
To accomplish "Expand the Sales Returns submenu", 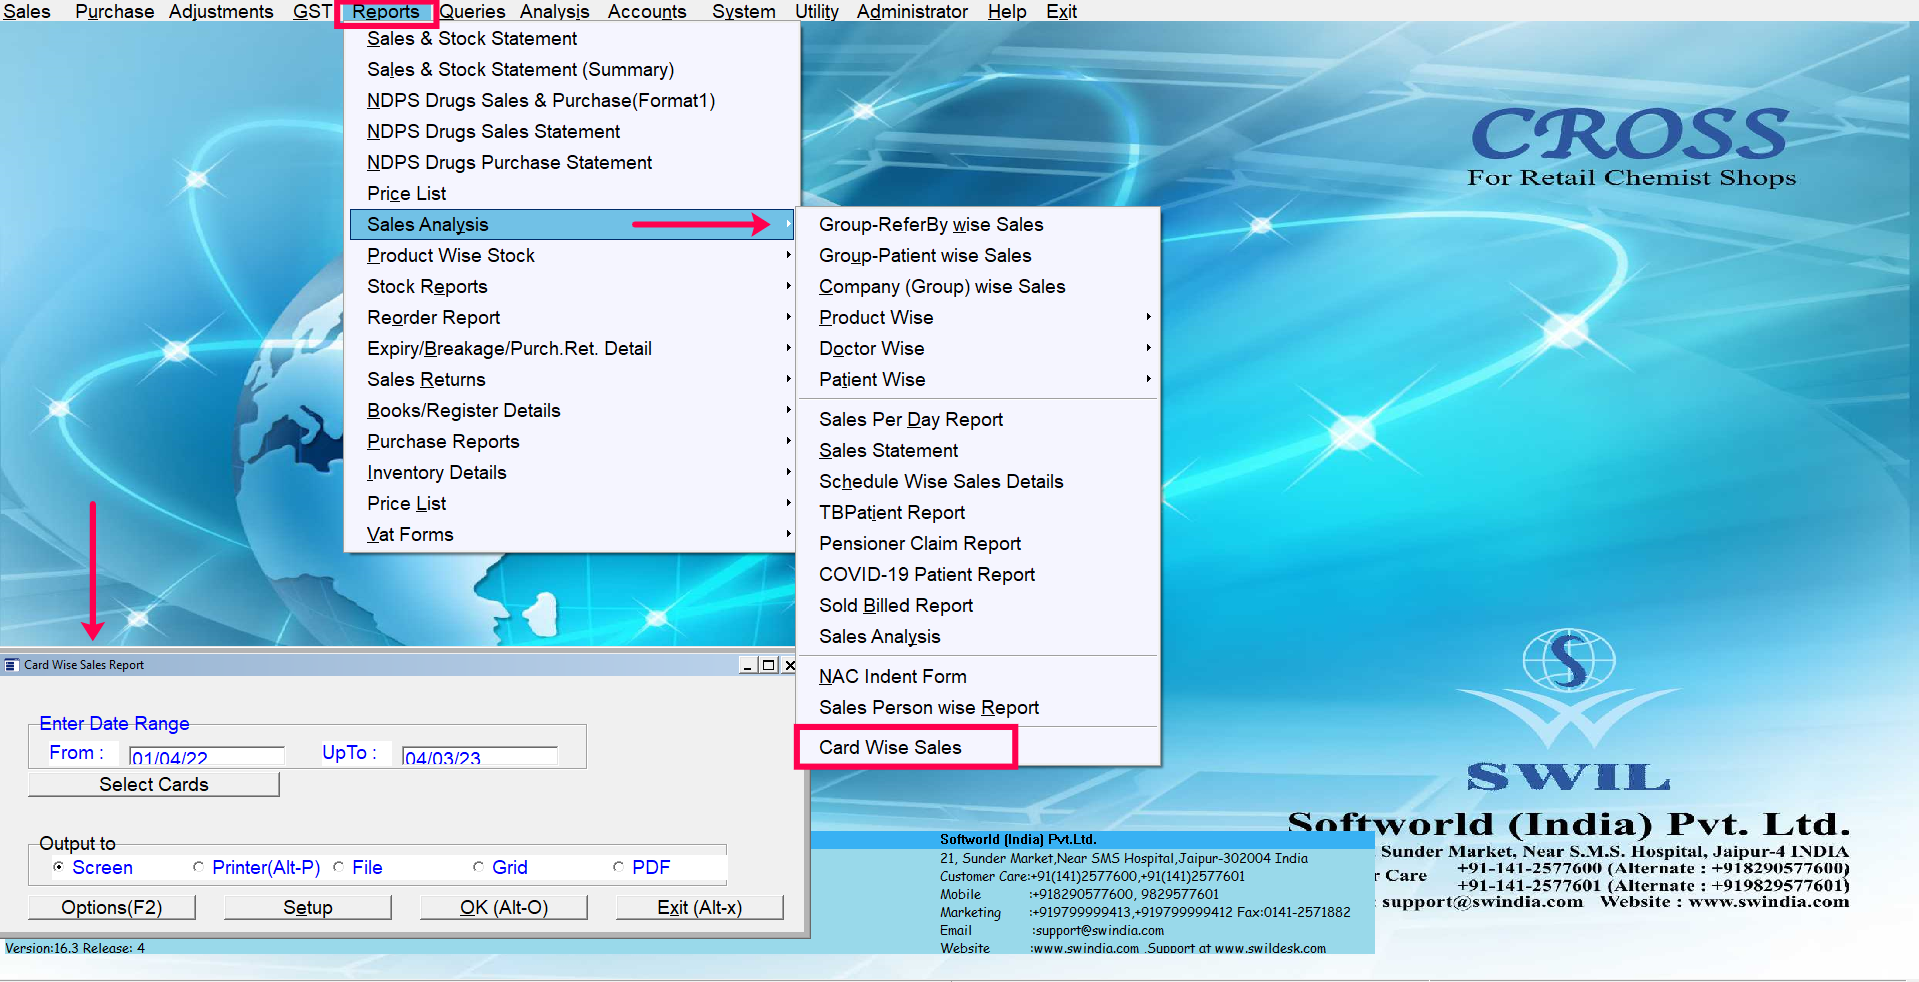I will (572, 380).
